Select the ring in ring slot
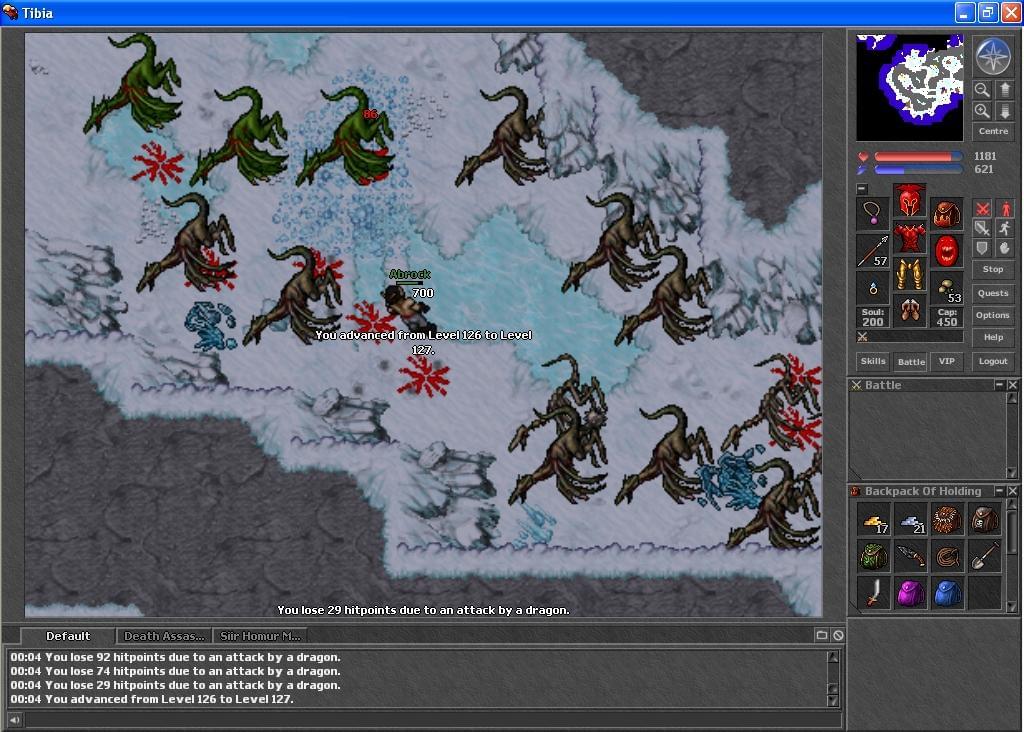The height and width of the screenshot is (732, 1024). point(873,288)
